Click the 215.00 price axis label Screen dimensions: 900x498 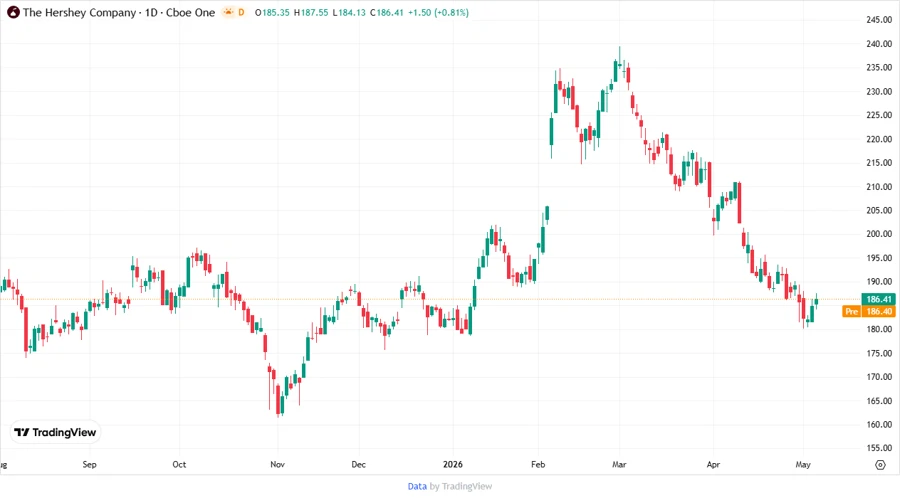coord(879,162)
